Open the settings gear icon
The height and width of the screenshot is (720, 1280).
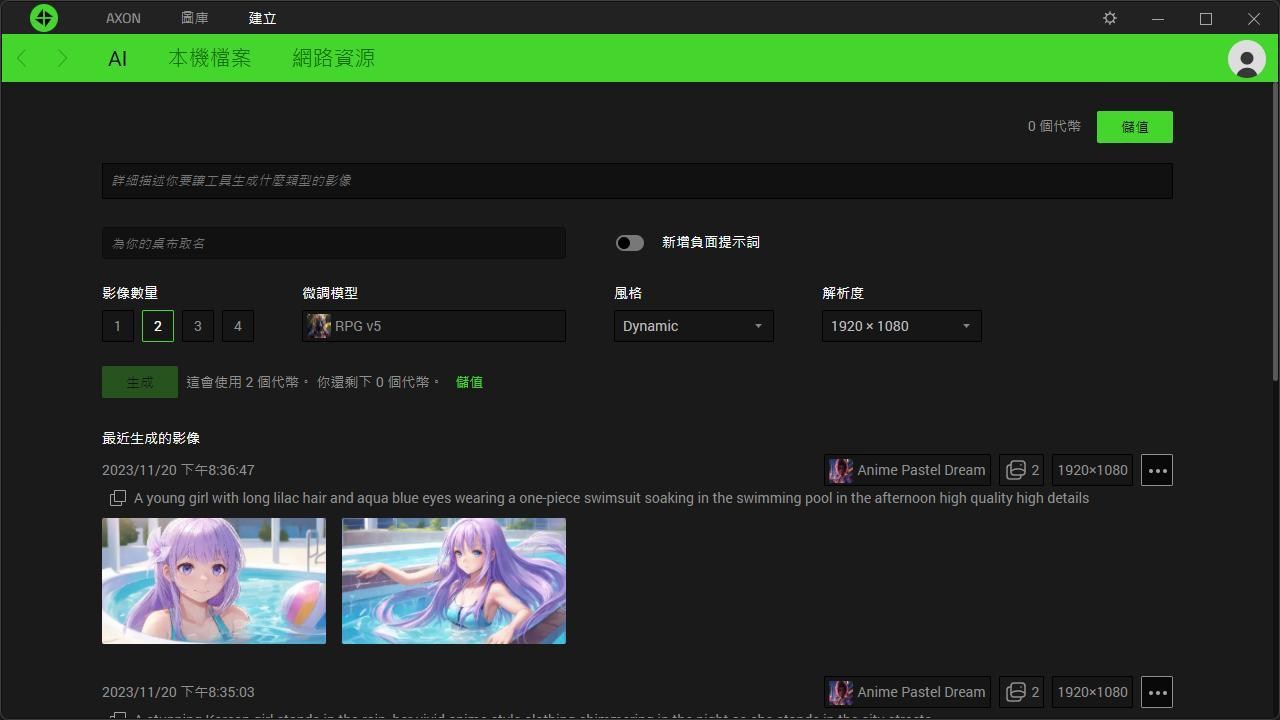point(1109,17)
